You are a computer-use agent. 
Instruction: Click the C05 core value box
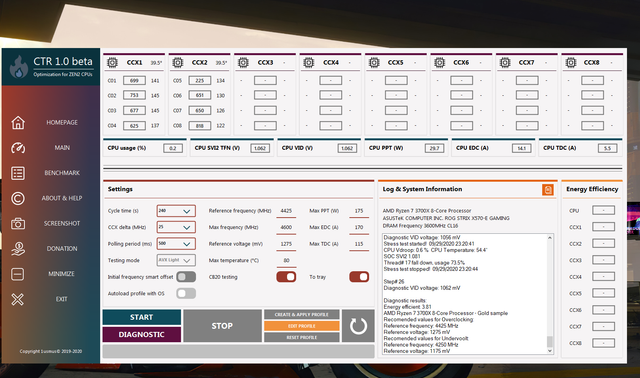(x=200, y=80)
